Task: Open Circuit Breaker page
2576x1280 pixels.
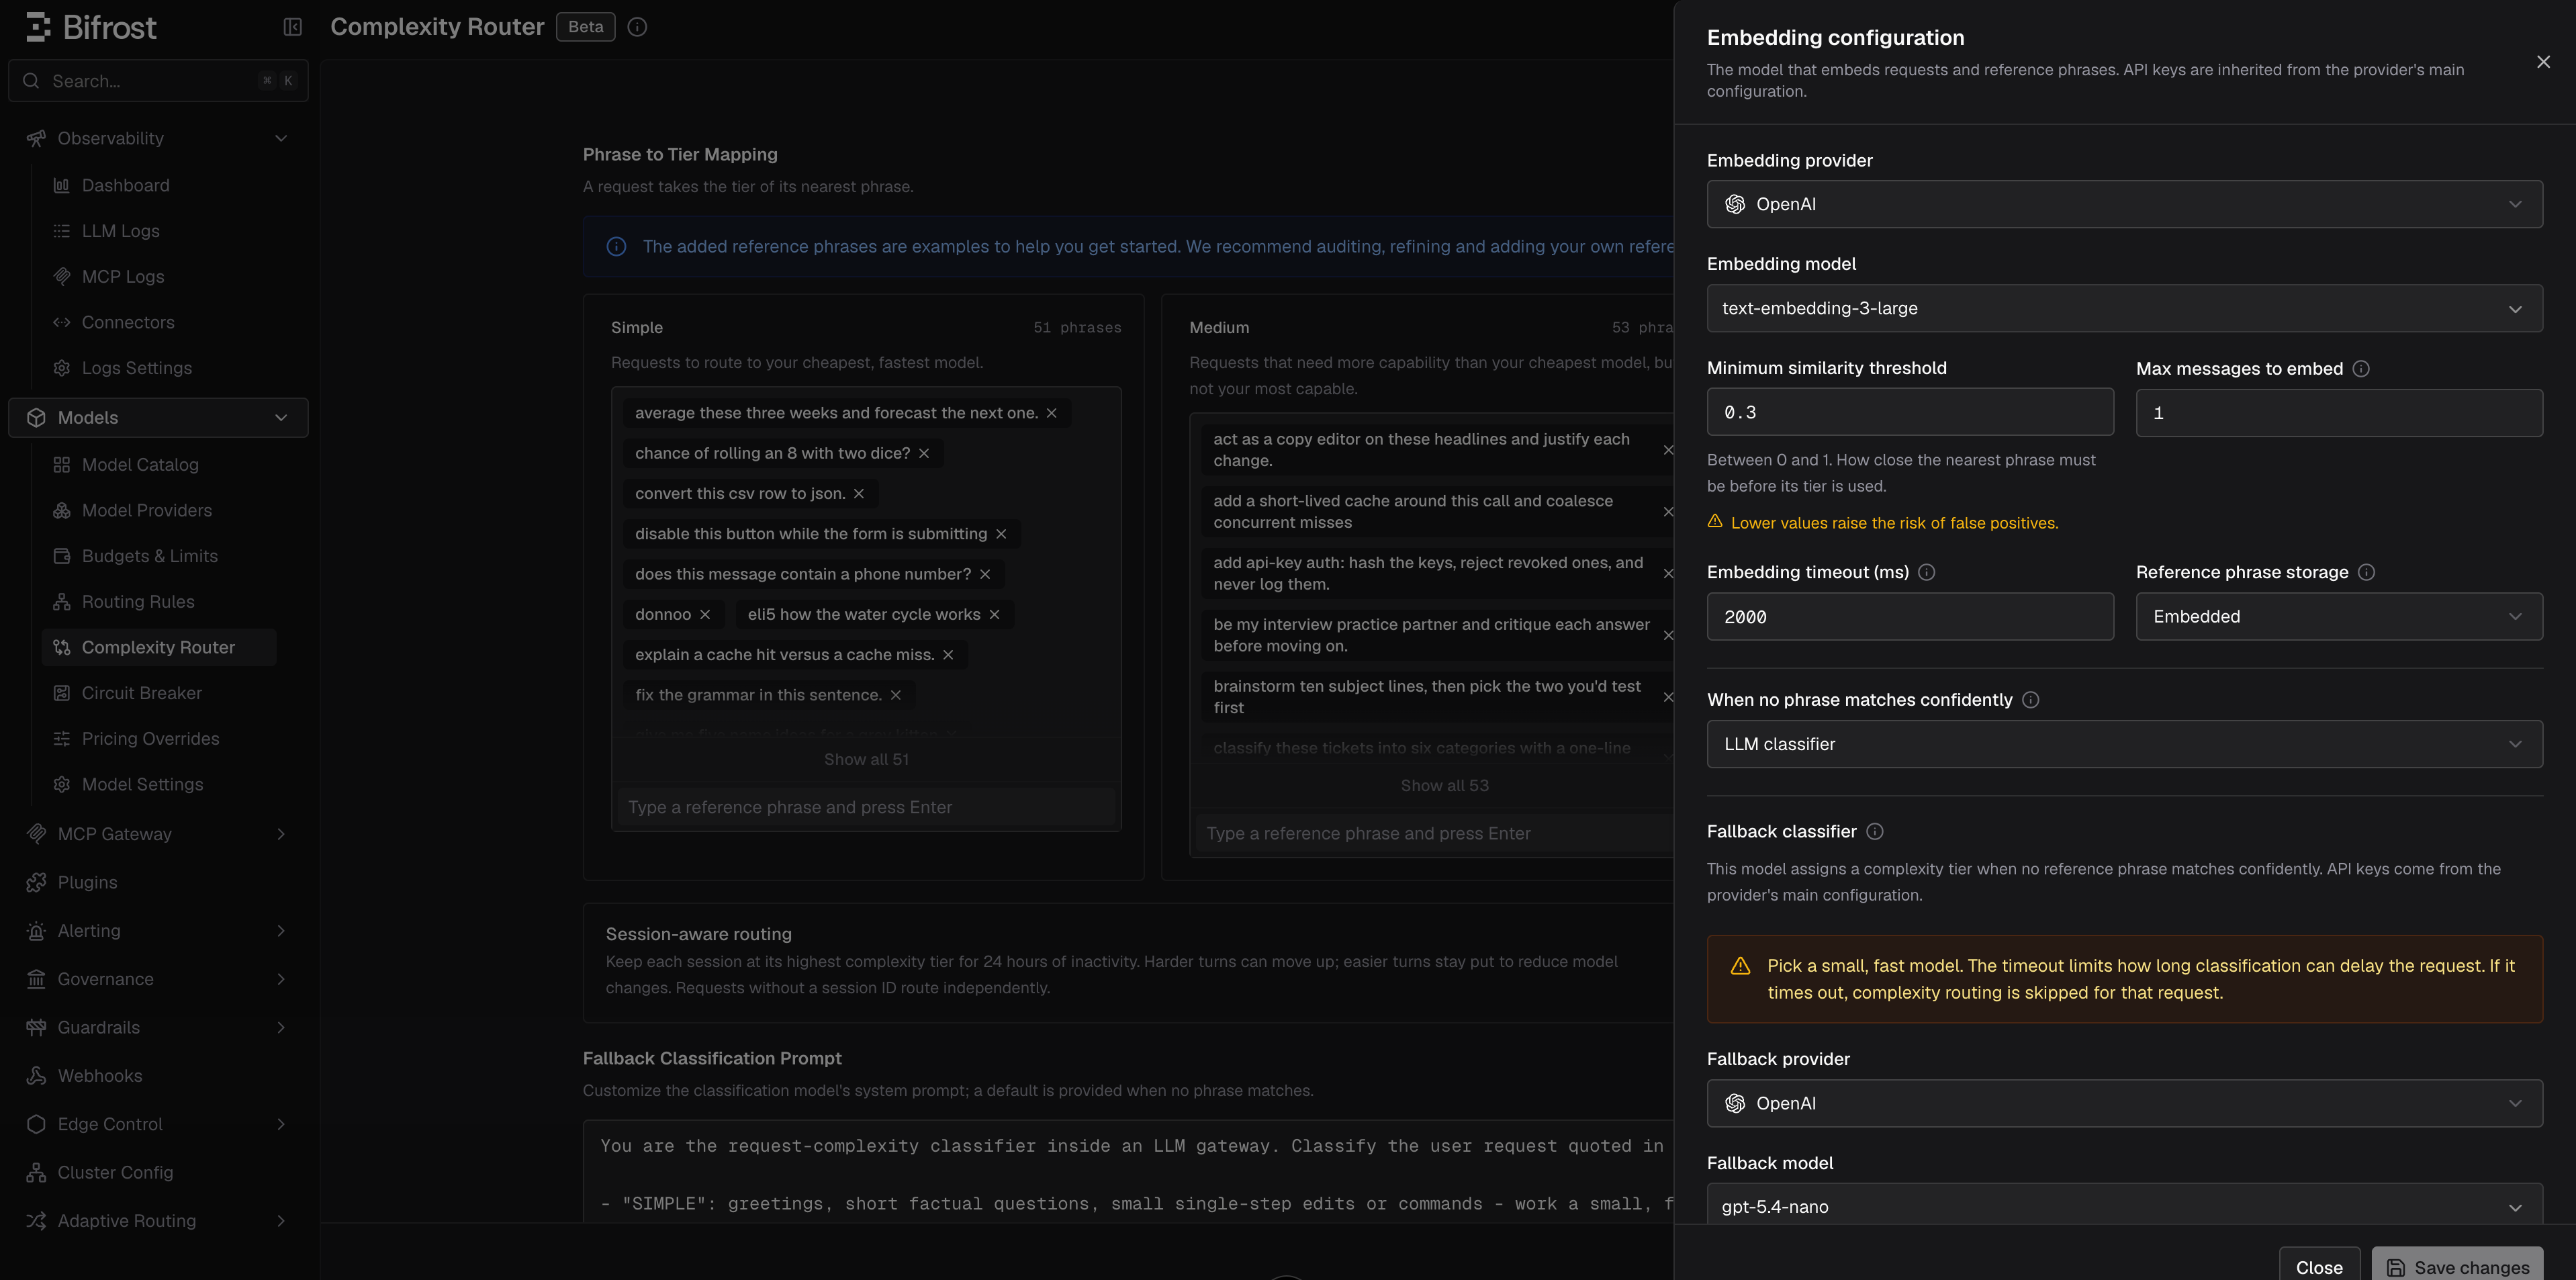Action: click(x=160, y=693)
